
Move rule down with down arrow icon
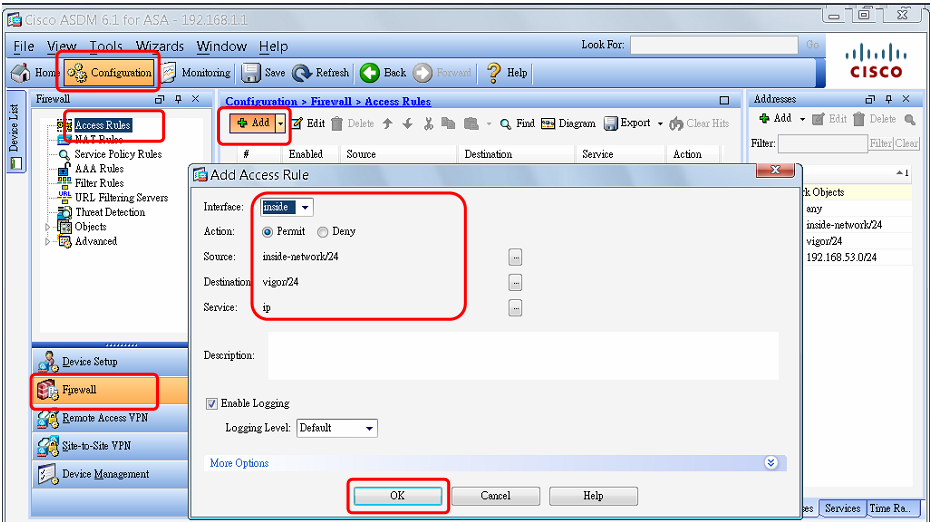click(x=407, y=124)
